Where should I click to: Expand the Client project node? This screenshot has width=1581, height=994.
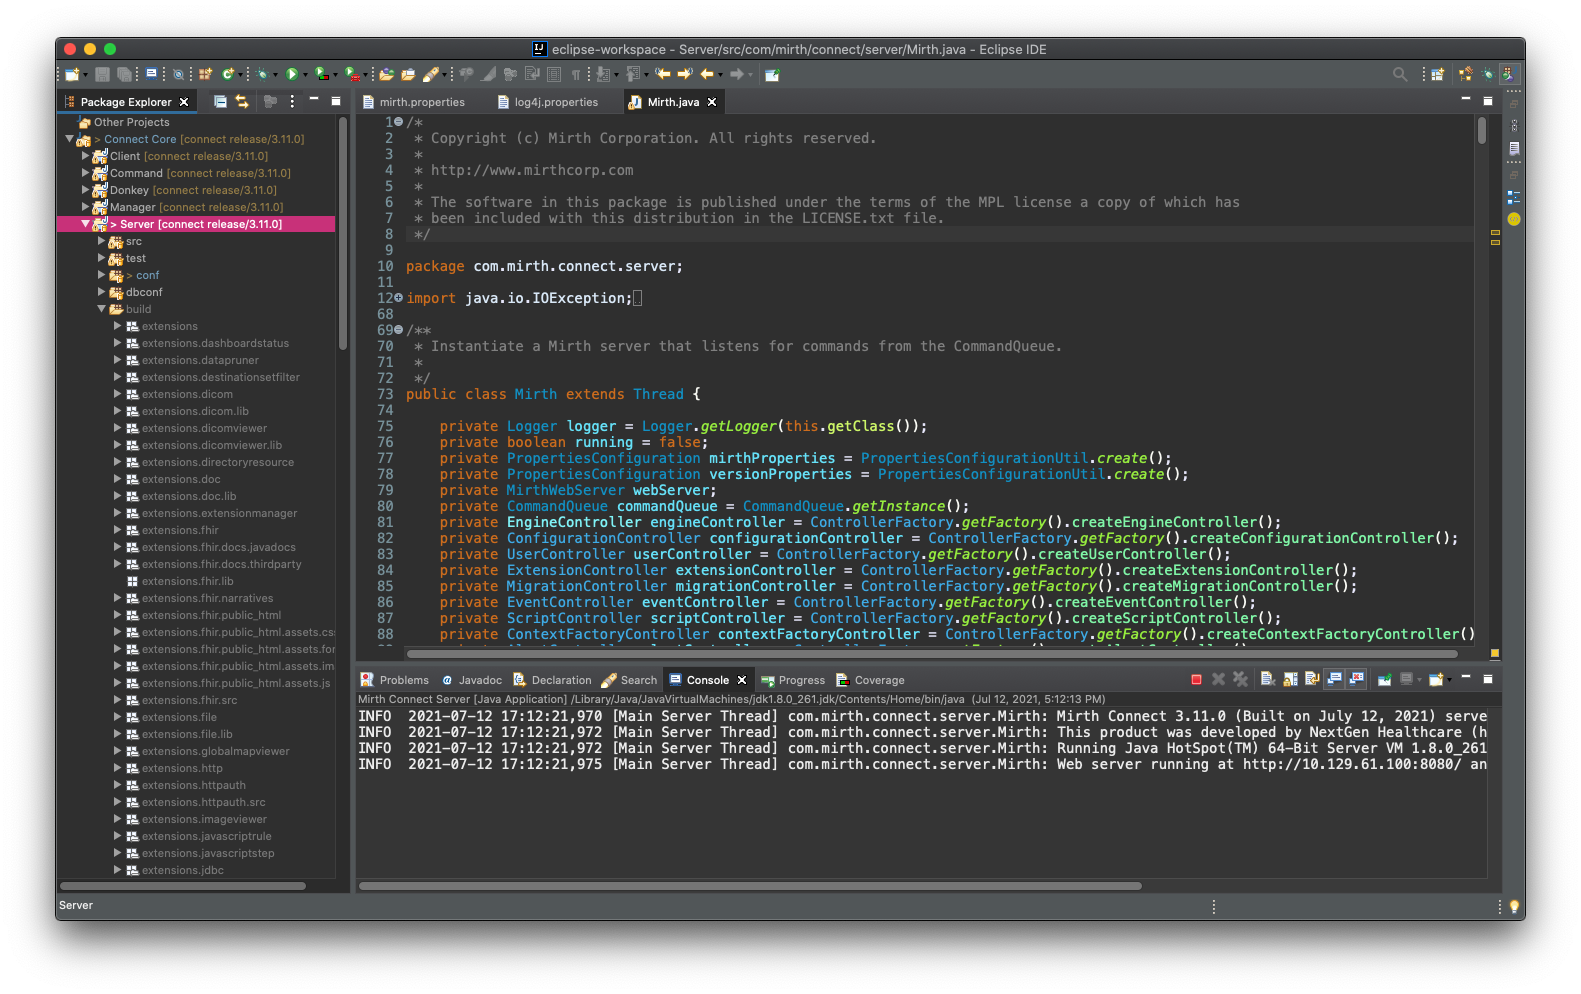coord(85,156)
